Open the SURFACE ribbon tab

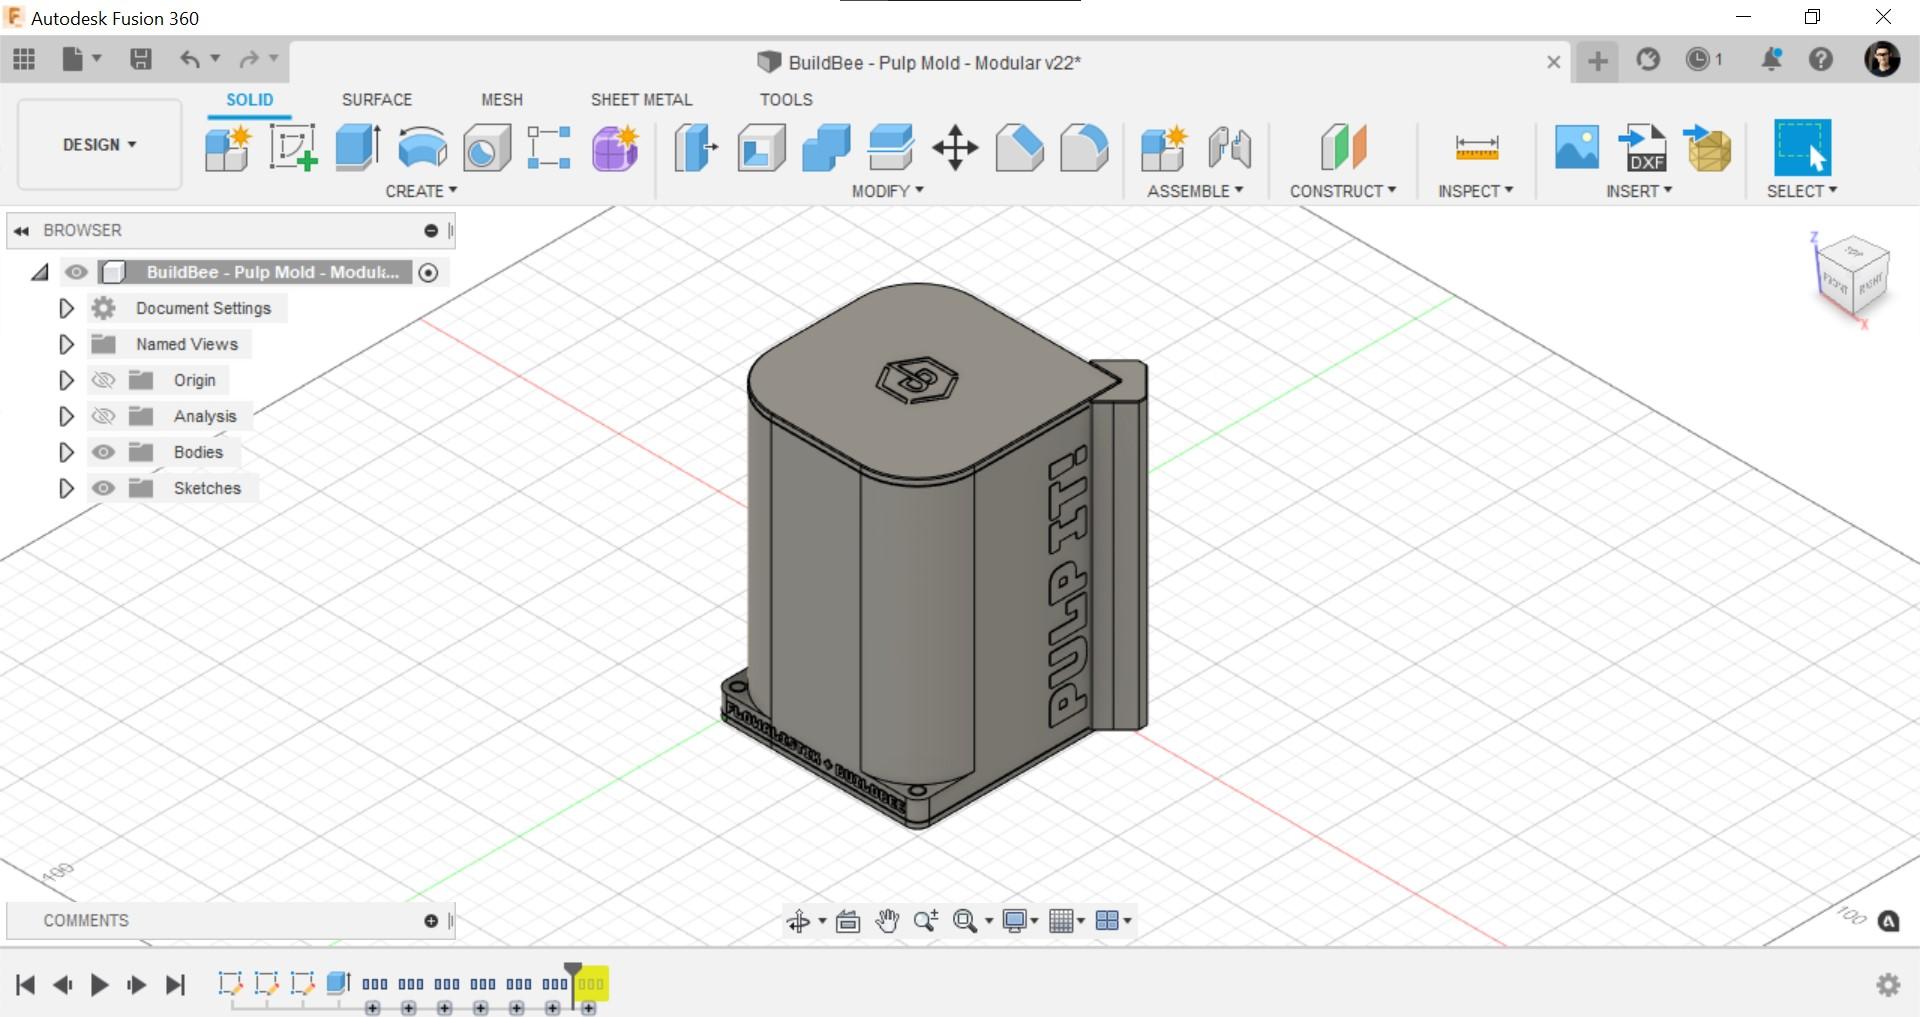(377, 100)
